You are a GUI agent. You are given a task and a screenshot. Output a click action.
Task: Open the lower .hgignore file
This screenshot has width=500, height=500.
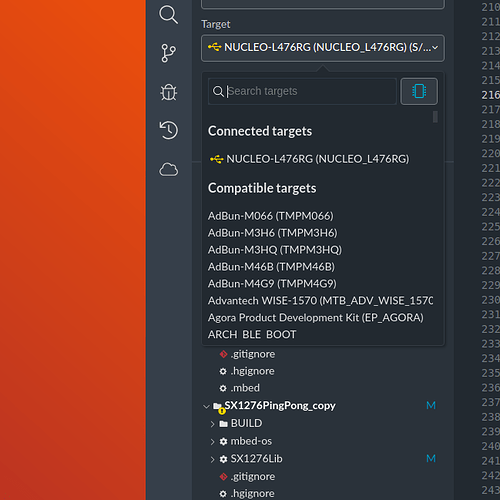tap(253, 494)
